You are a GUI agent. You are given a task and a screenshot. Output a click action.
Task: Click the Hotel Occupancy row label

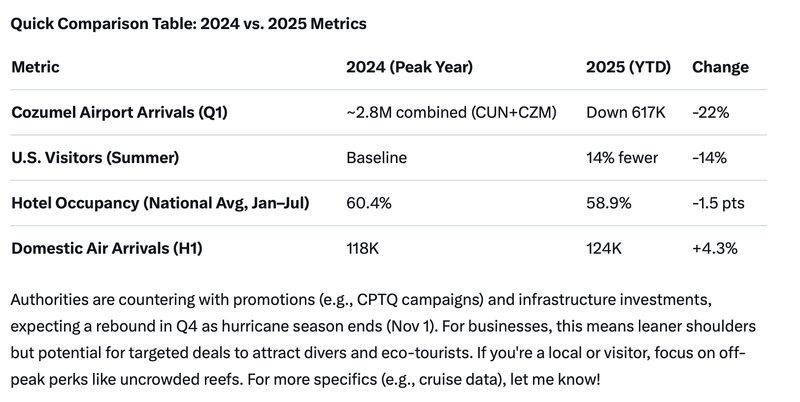(x=160, y=203)
